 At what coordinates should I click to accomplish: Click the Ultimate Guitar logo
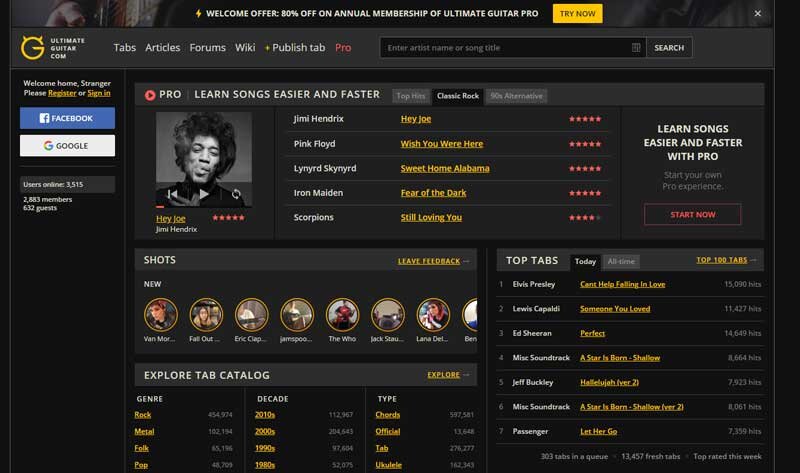coord(53,48)
